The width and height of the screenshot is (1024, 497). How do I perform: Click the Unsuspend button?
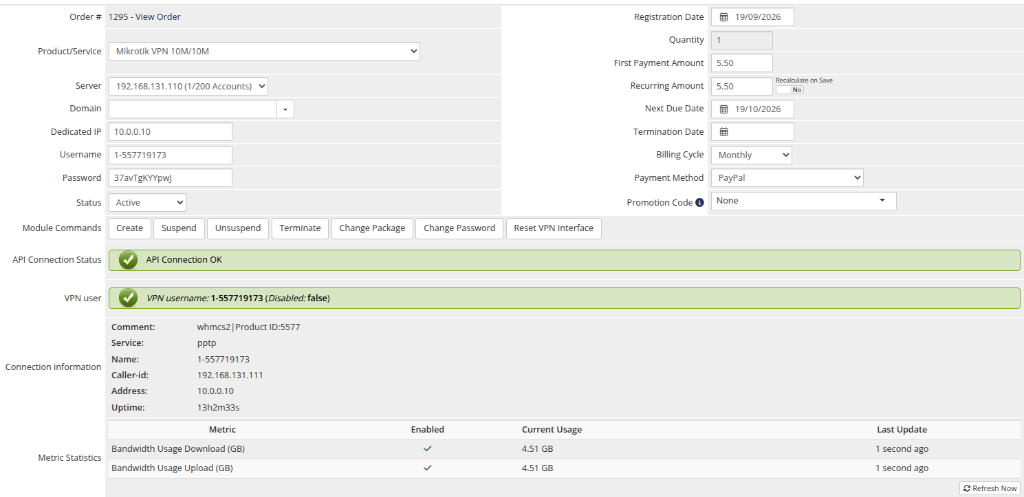click(238, 228)
